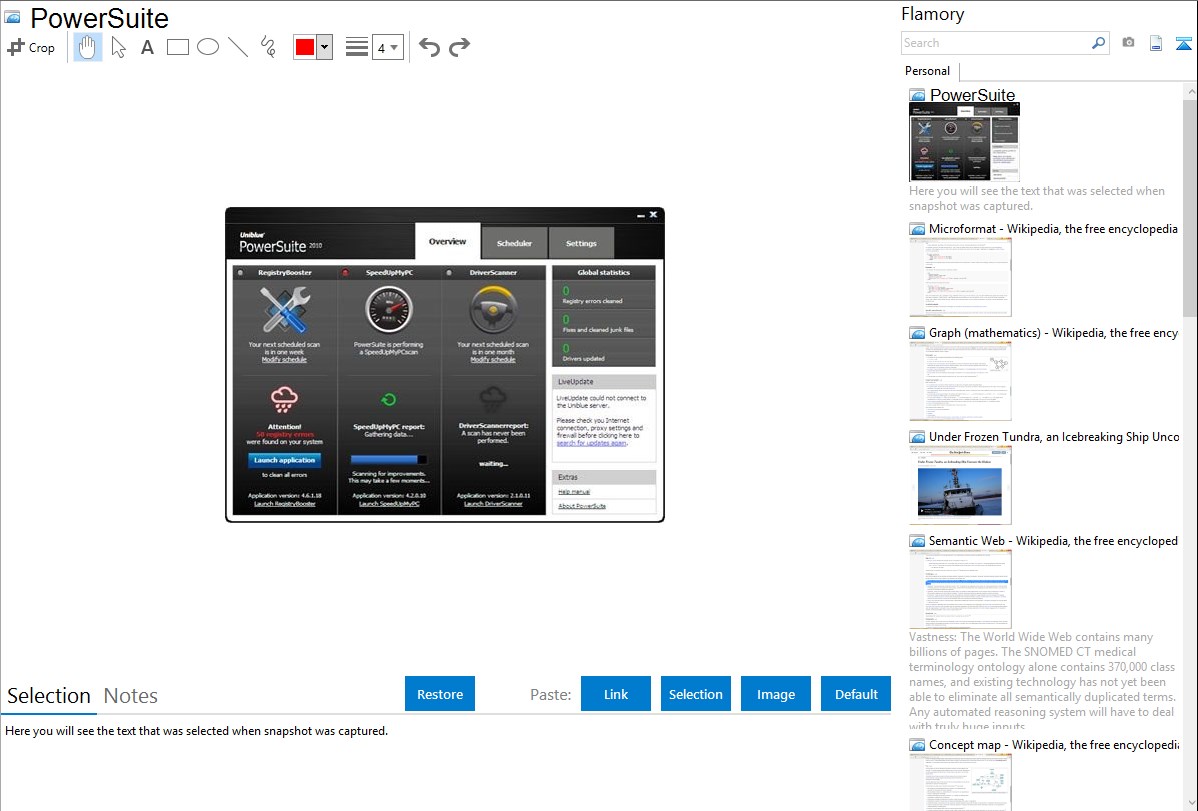This screenshot has width=1198, height=811.
Task: Click inside the Flamory search field
Action: [995, 43]
